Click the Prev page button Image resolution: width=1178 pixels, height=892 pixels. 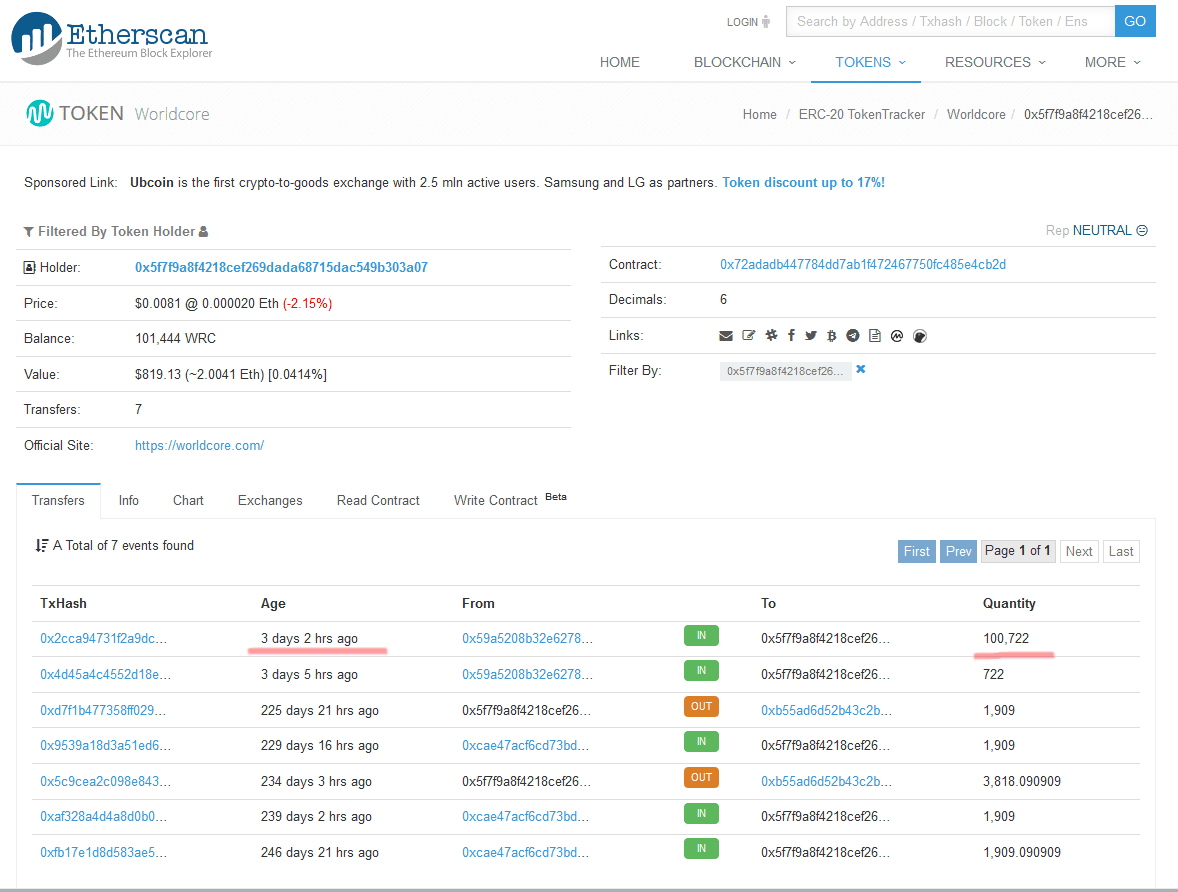pyautogui.click(x=959, y=552)
